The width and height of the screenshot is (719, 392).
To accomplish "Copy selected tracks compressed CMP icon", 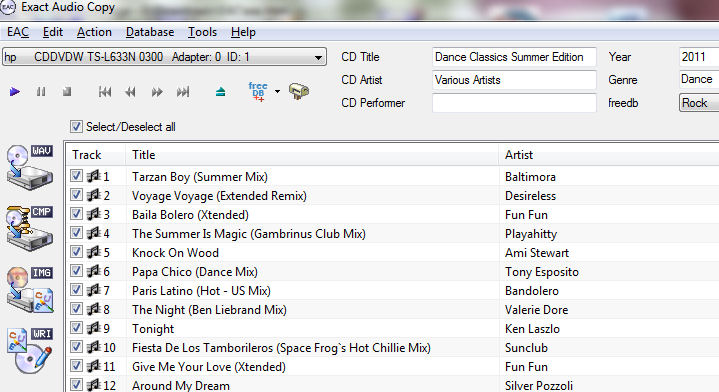I will (30, 228).
